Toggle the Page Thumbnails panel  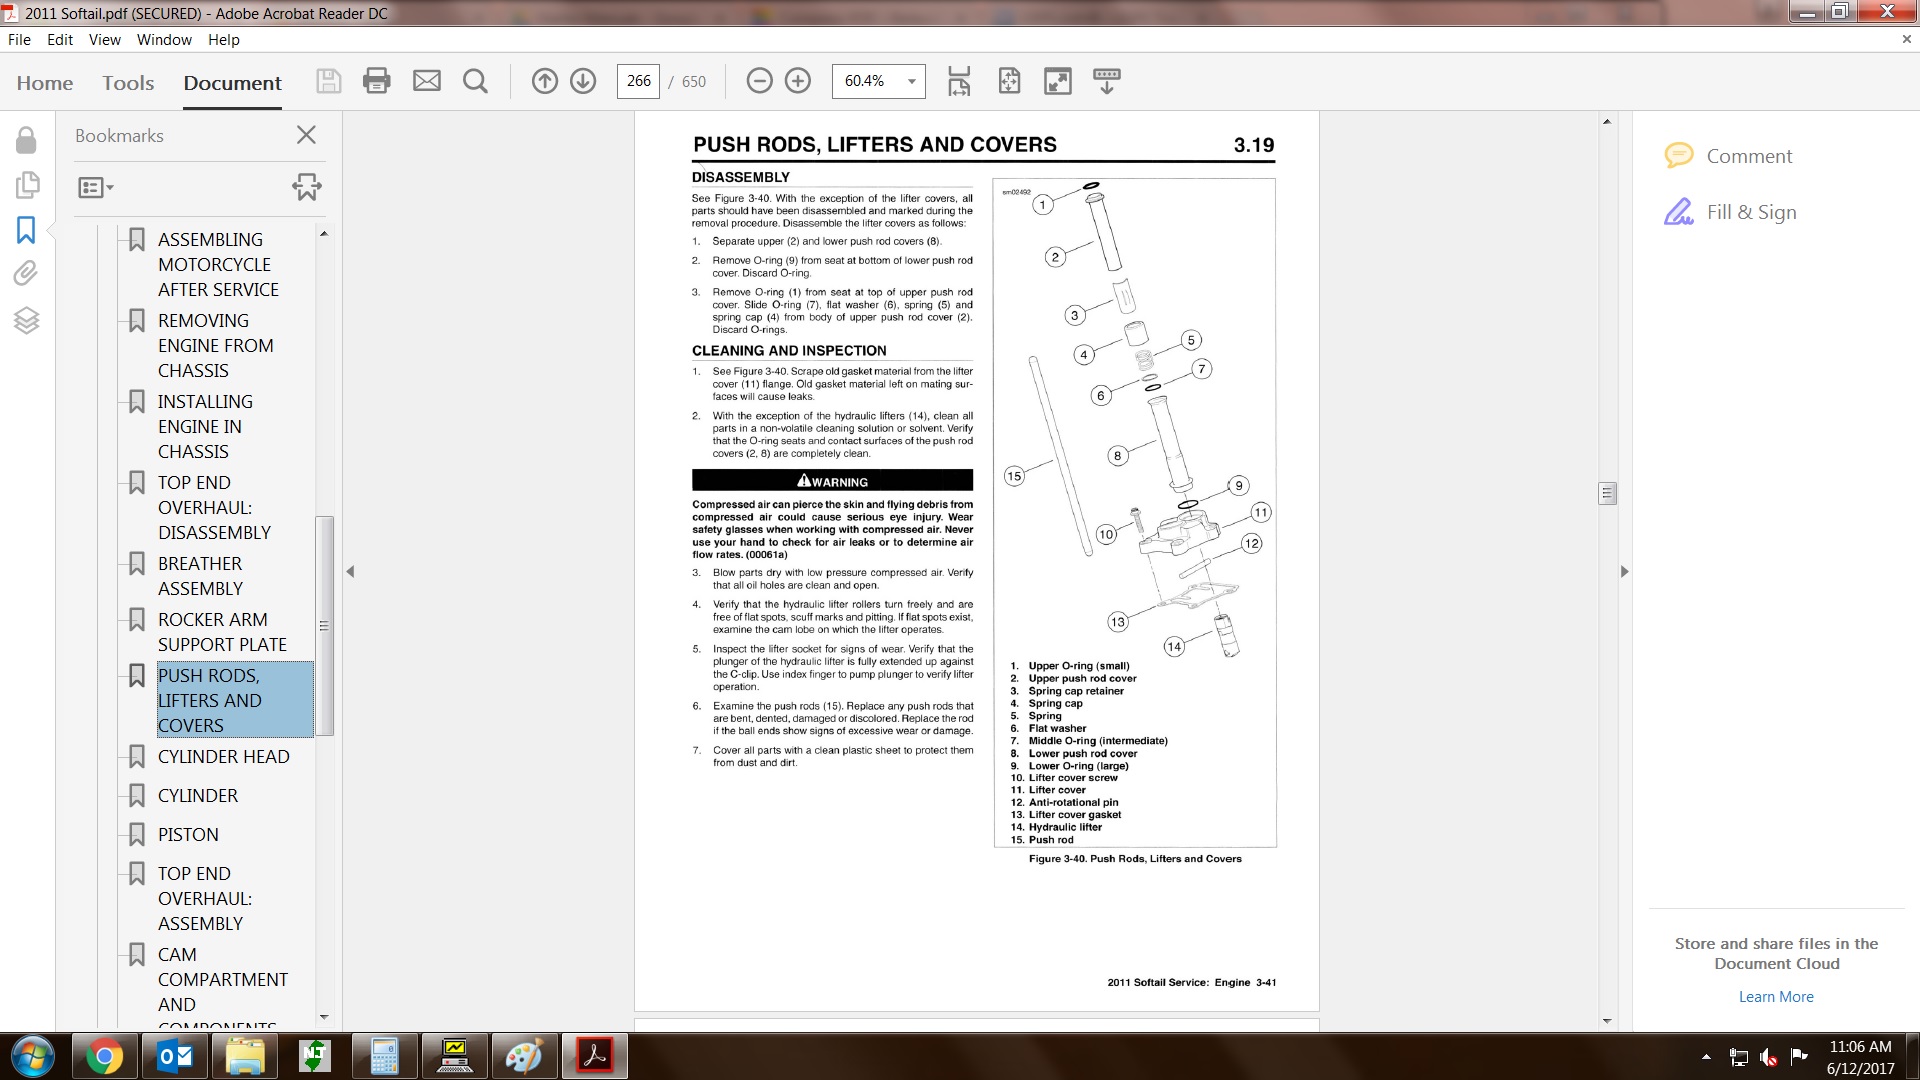[x=26, y=185]
